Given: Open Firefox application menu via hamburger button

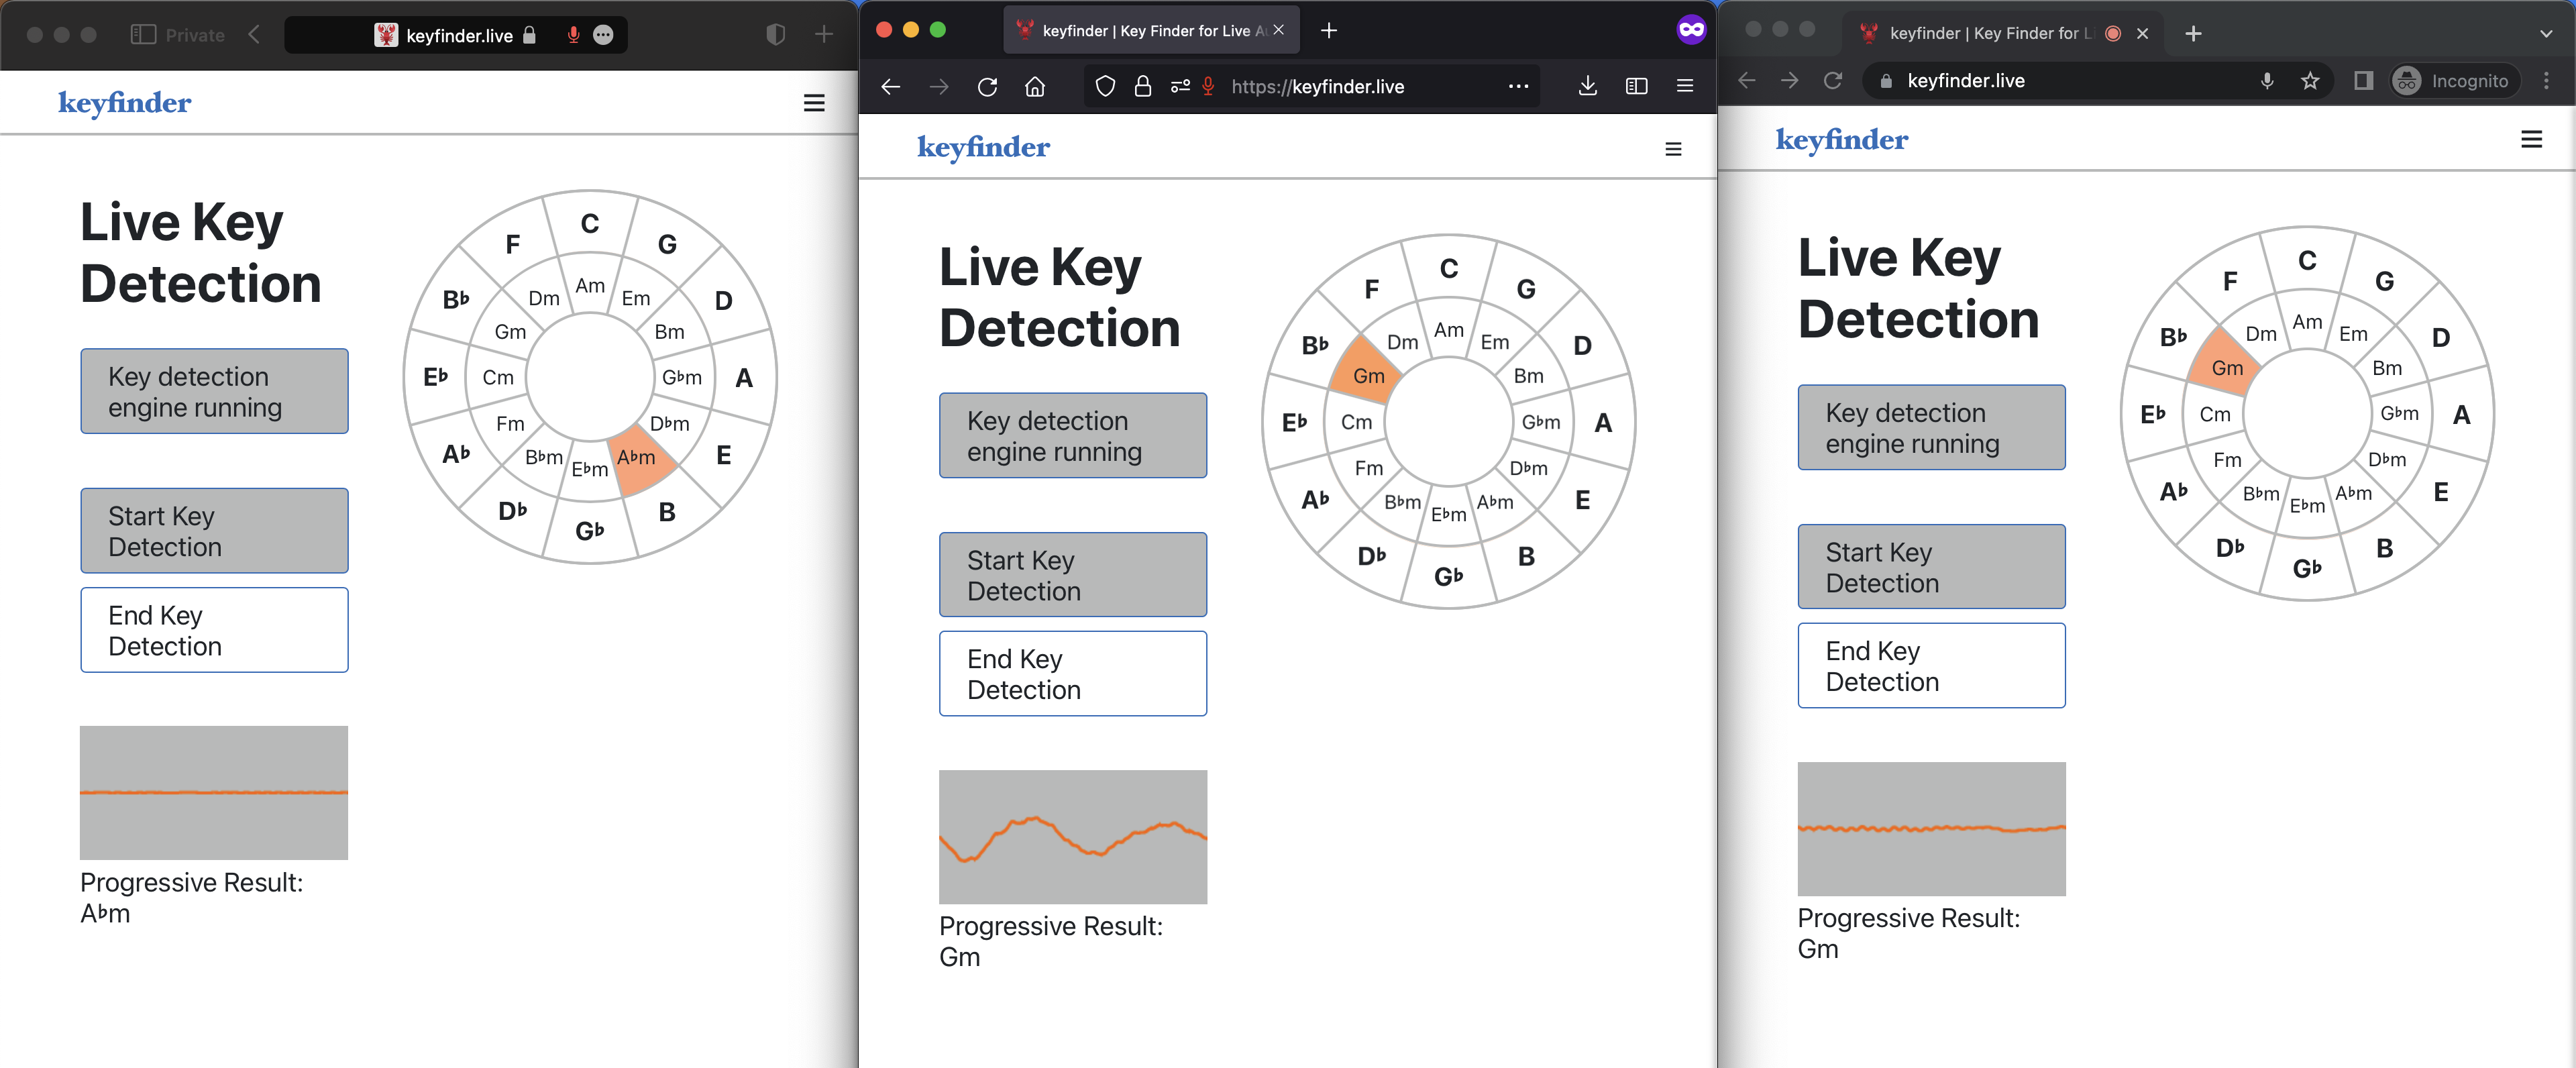Looking at the screenshot, I should tap(1685, 87).
